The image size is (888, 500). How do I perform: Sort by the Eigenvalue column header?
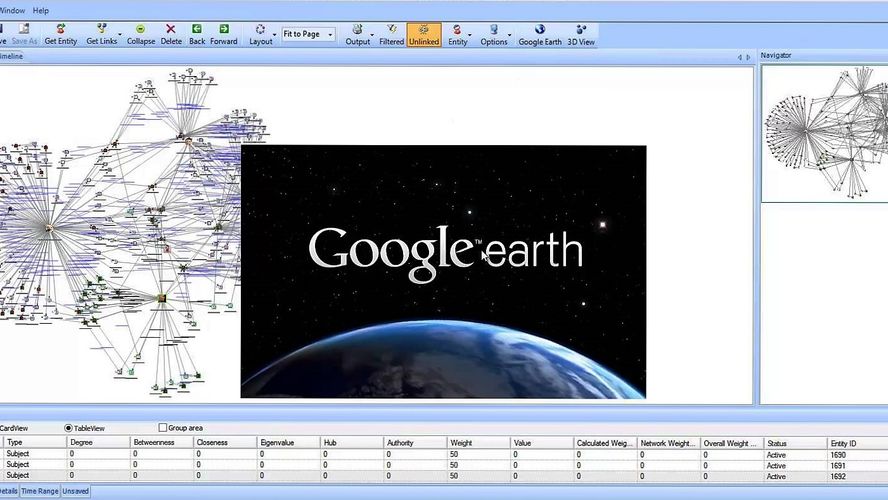(x=289, y=442)
